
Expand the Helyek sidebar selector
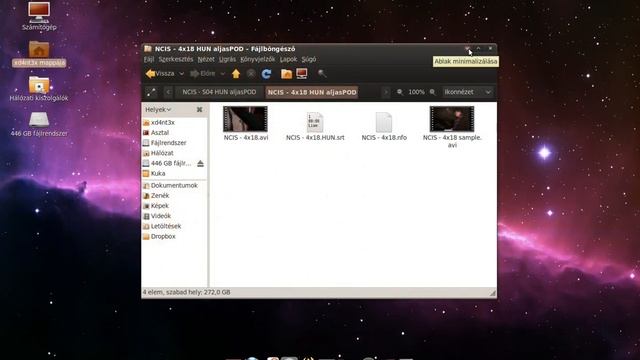click(158, 109)
